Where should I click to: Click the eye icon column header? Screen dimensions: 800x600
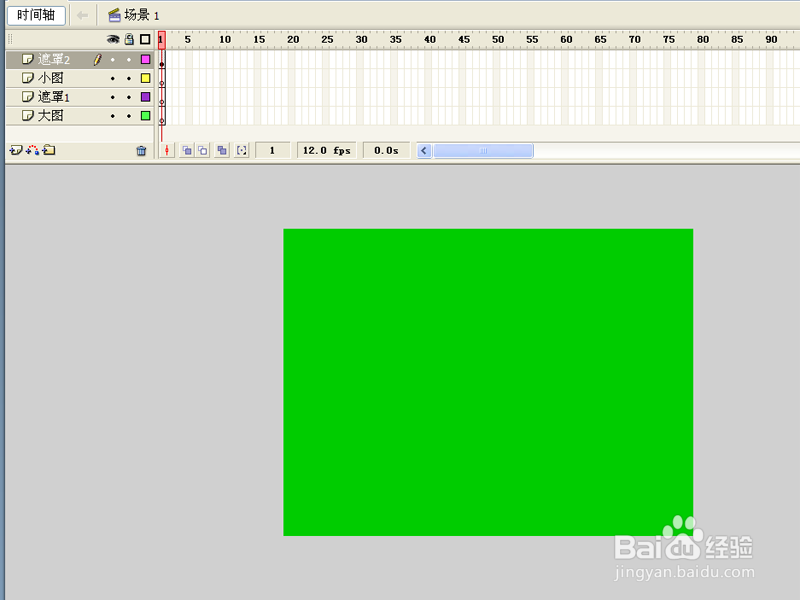point(113,39)
